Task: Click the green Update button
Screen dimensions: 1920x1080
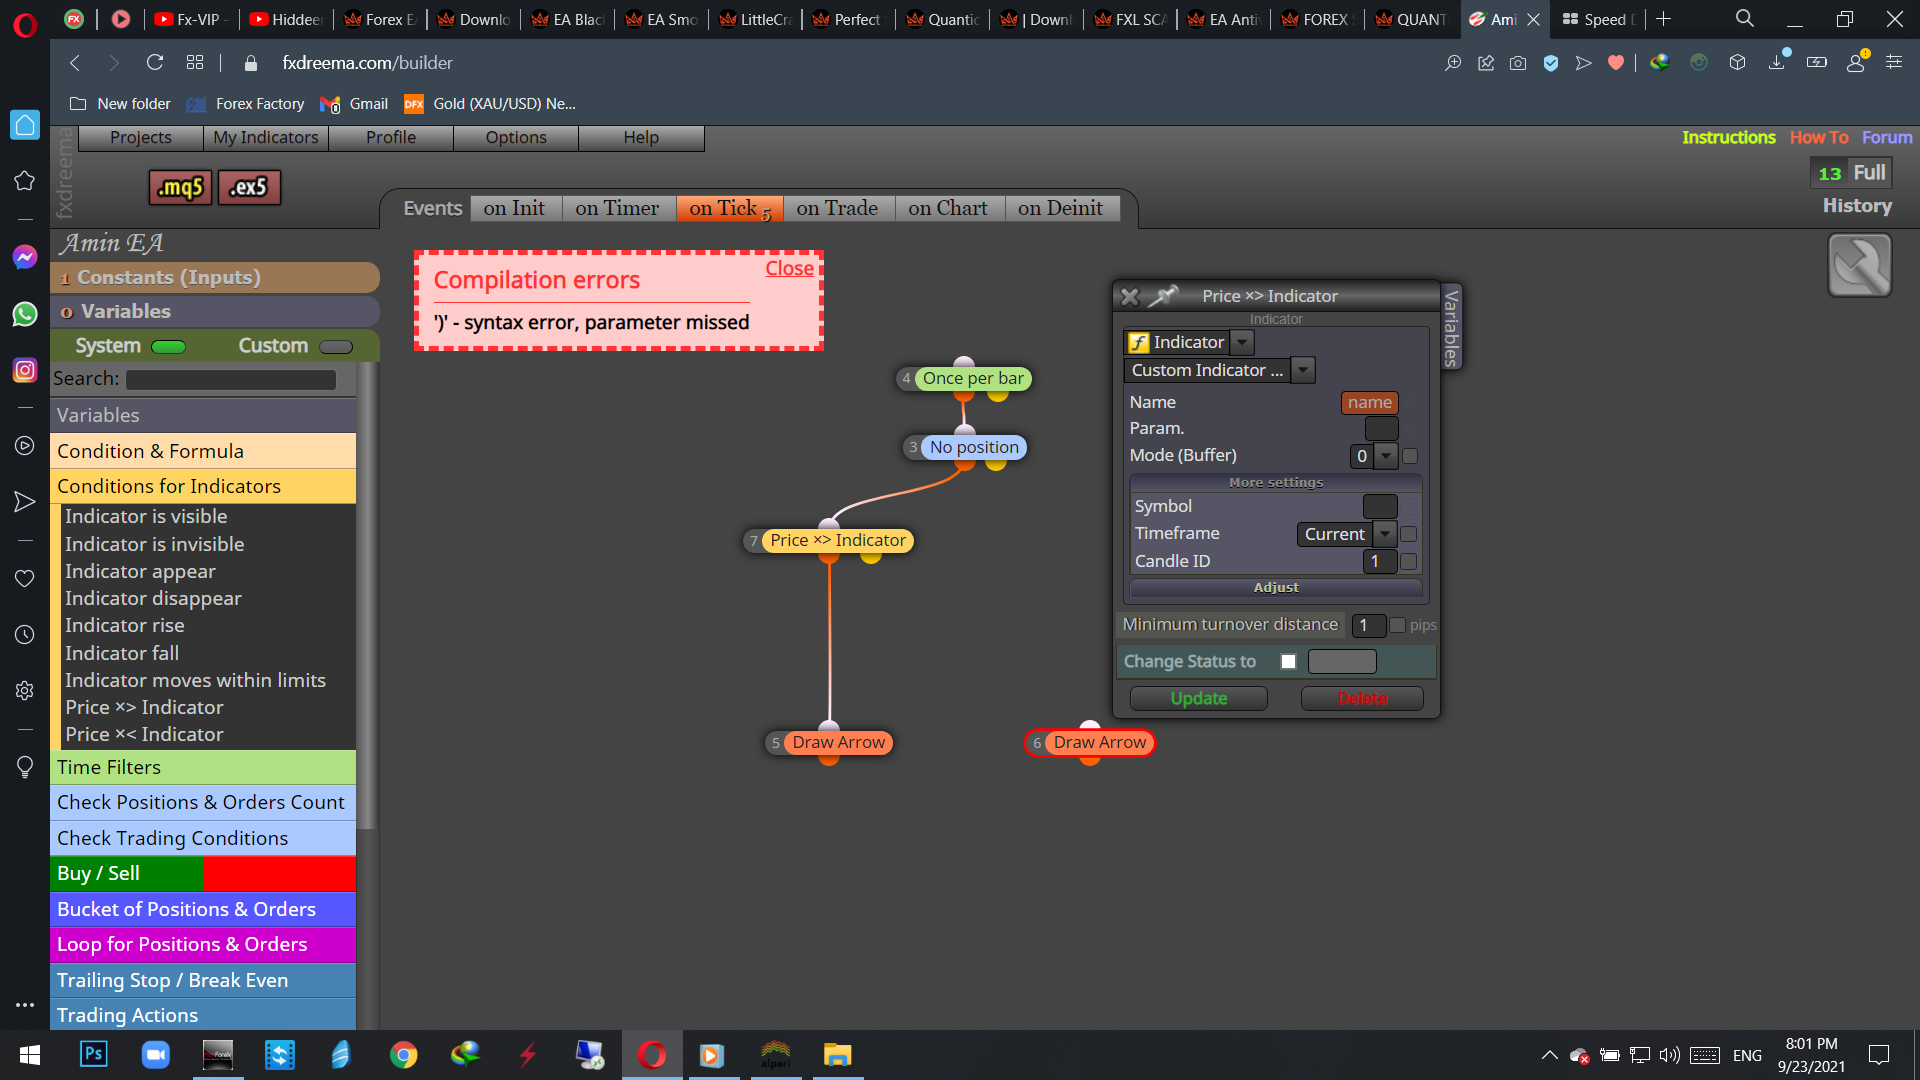Action: coord(1199,699)
